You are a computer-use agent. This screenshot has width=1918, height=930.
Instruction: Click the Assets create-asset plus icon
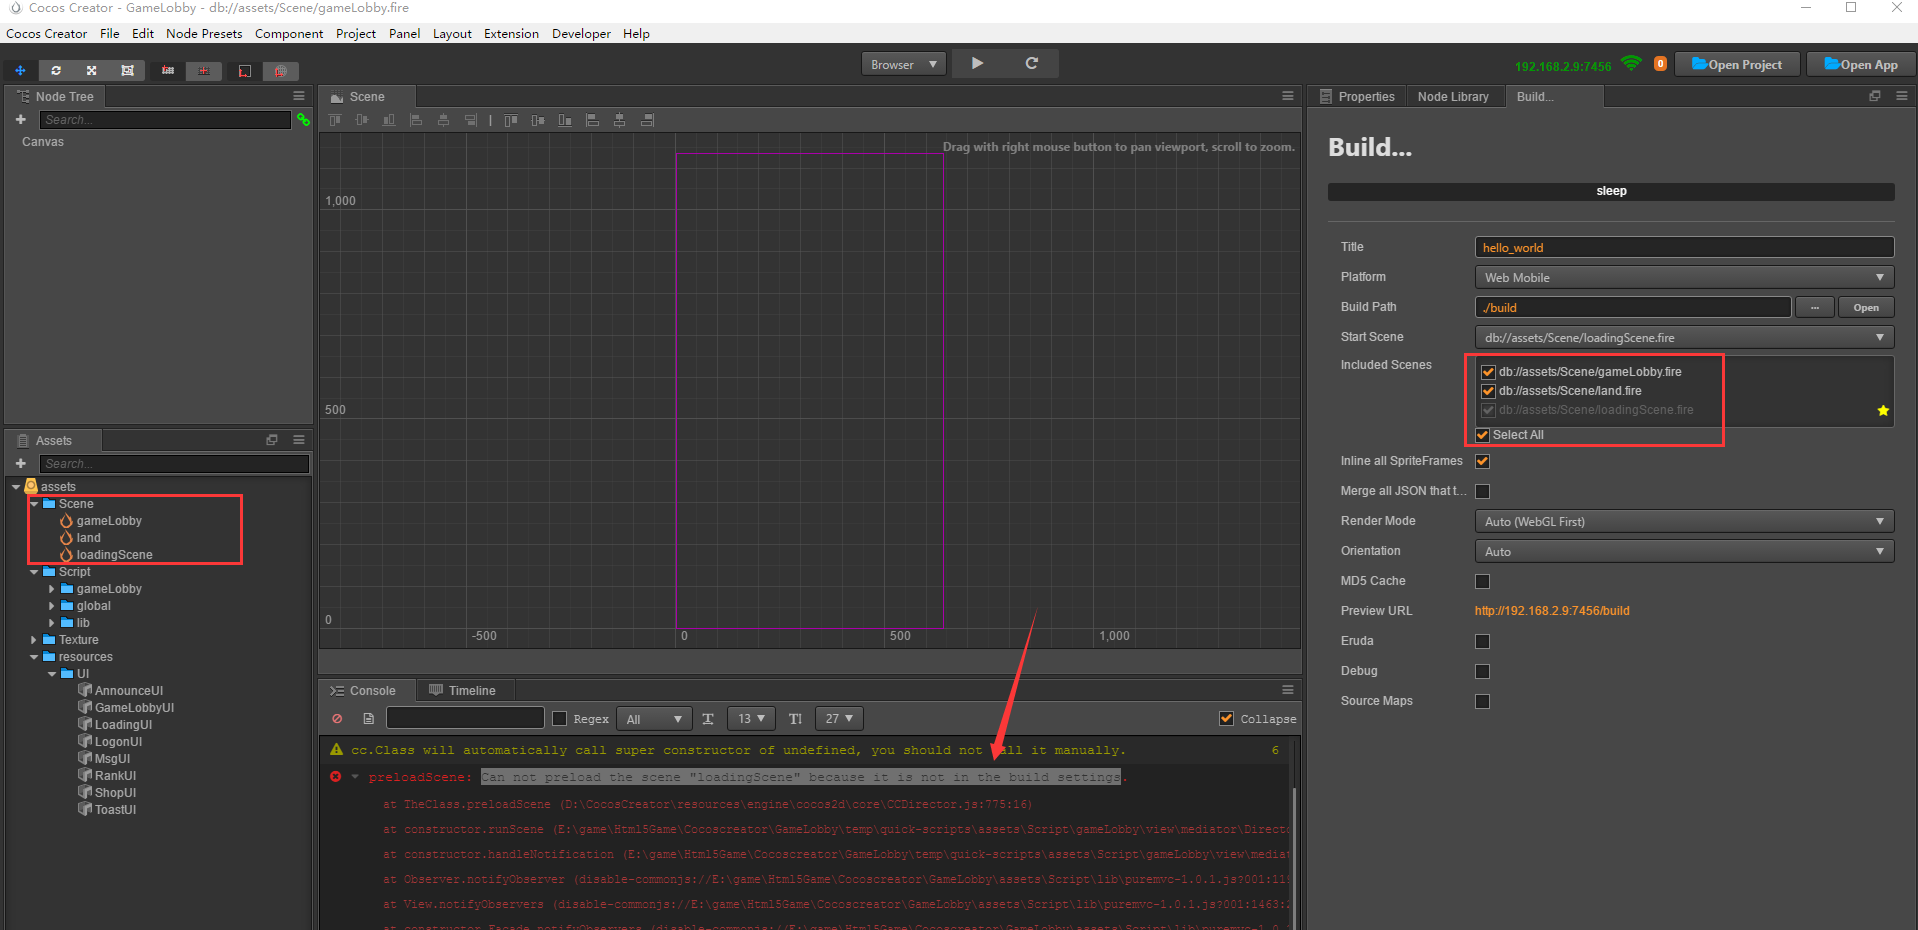tap(20, 464)
